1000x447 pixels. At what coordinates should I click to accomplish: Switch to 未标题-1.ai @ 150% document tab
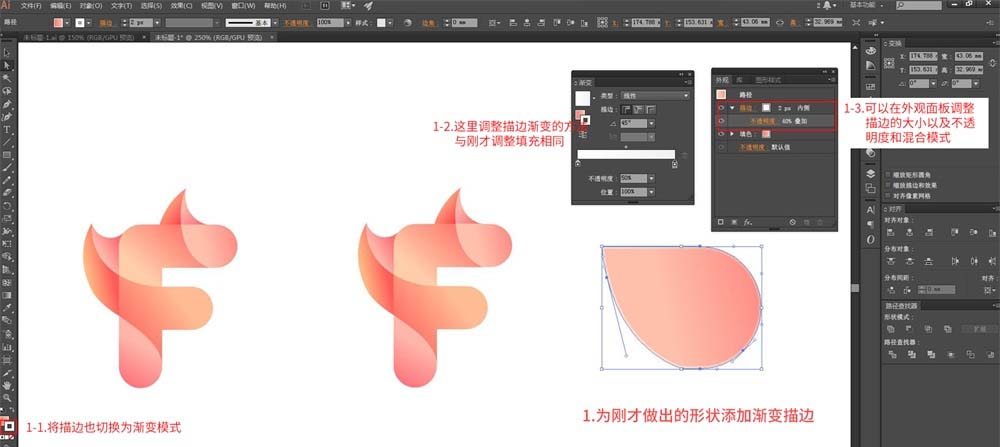click(x=78, y=38)
